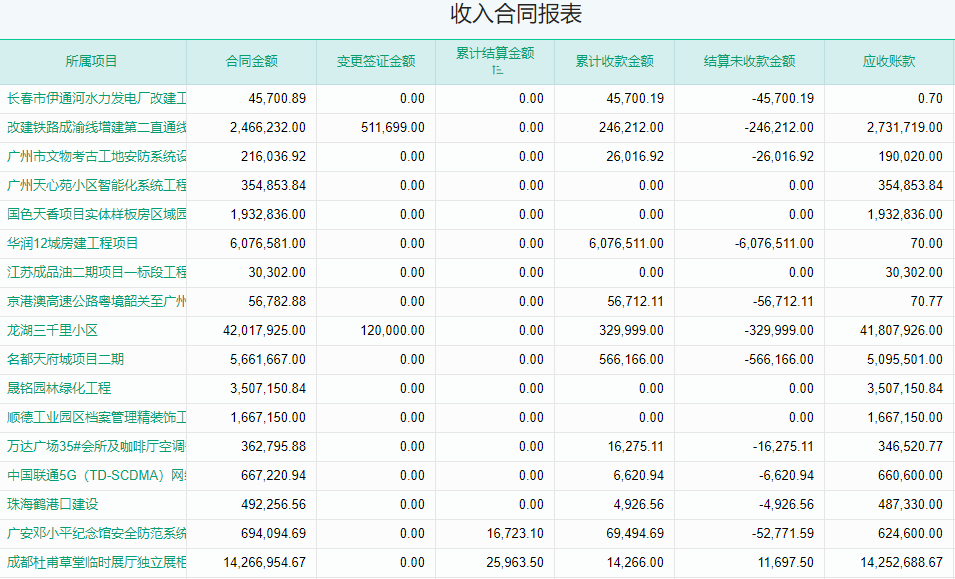Open the 珠海鹤港口建设 project link
This screenshot has width=955, height=579.
tap(53, 504)
